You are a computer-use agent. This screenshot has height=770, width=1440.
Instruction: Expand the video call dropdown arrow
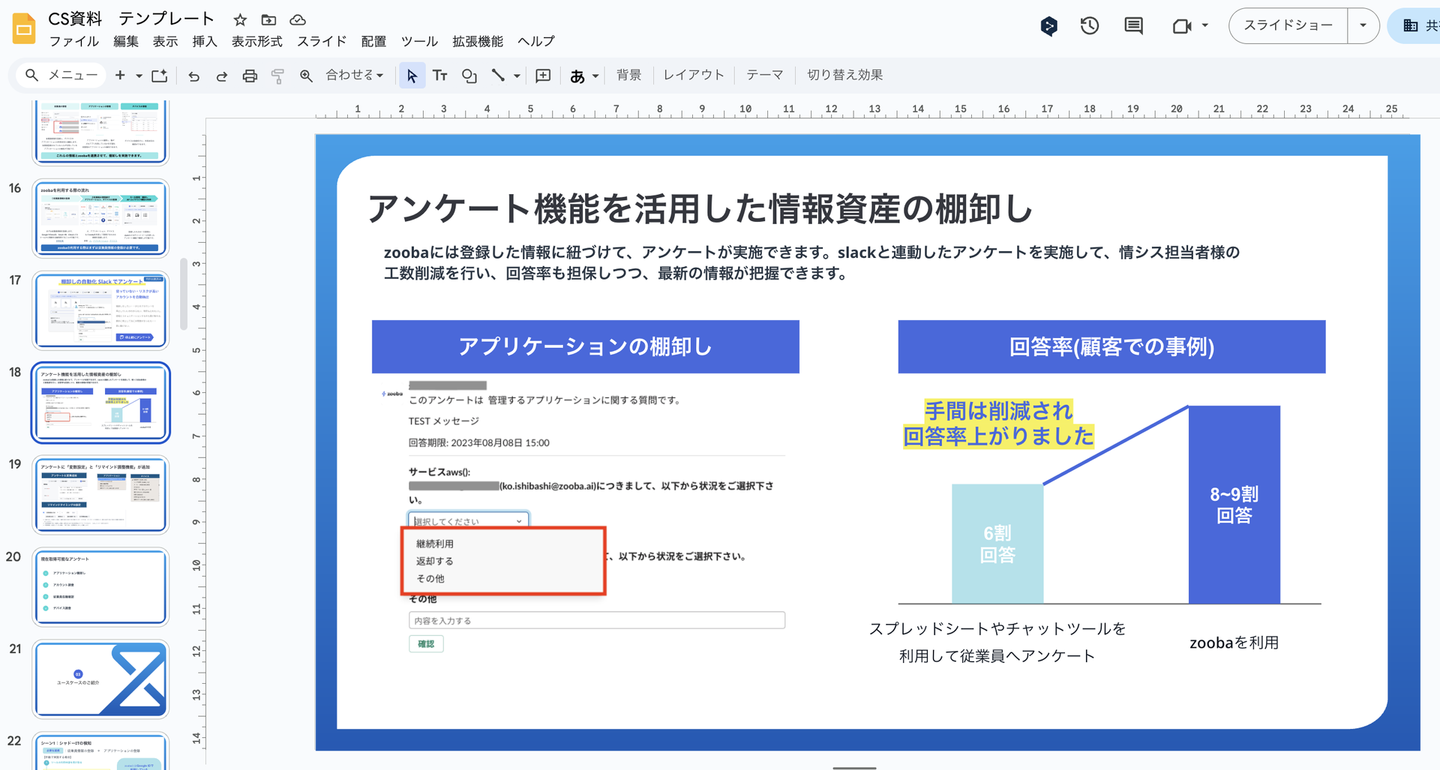coord(1205,26)
